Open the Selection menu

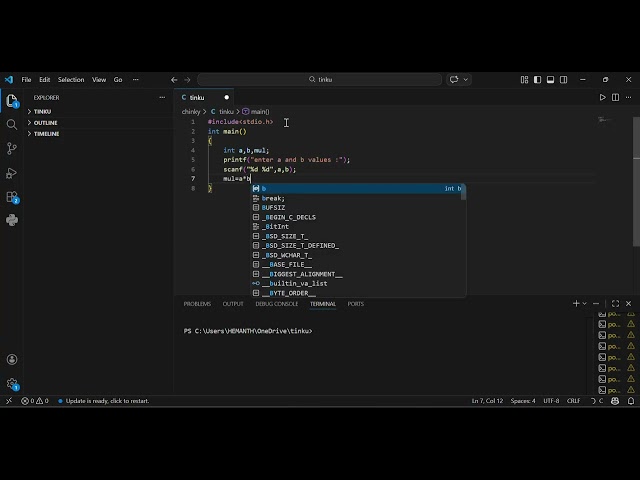(x=71, y=80)
